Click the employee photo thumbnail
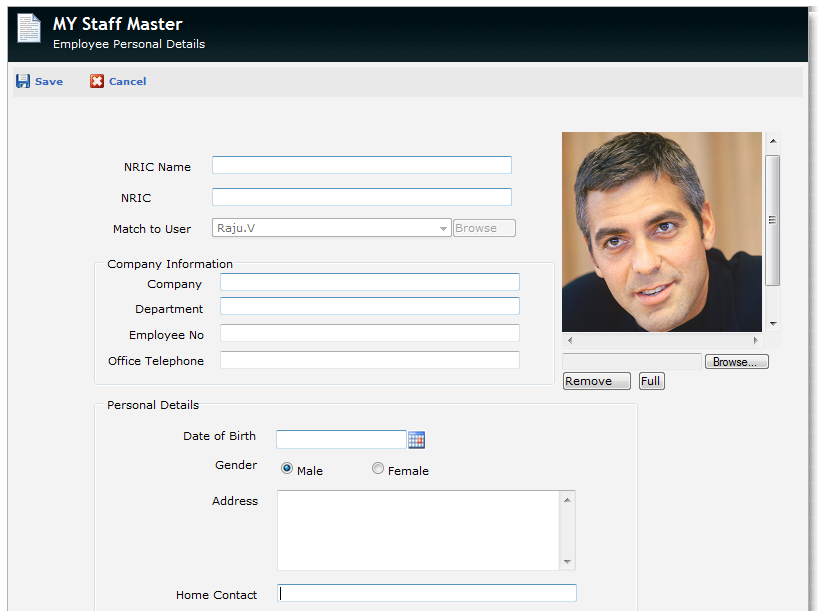This screenshot has width=819, height=611. pos(662,232)
